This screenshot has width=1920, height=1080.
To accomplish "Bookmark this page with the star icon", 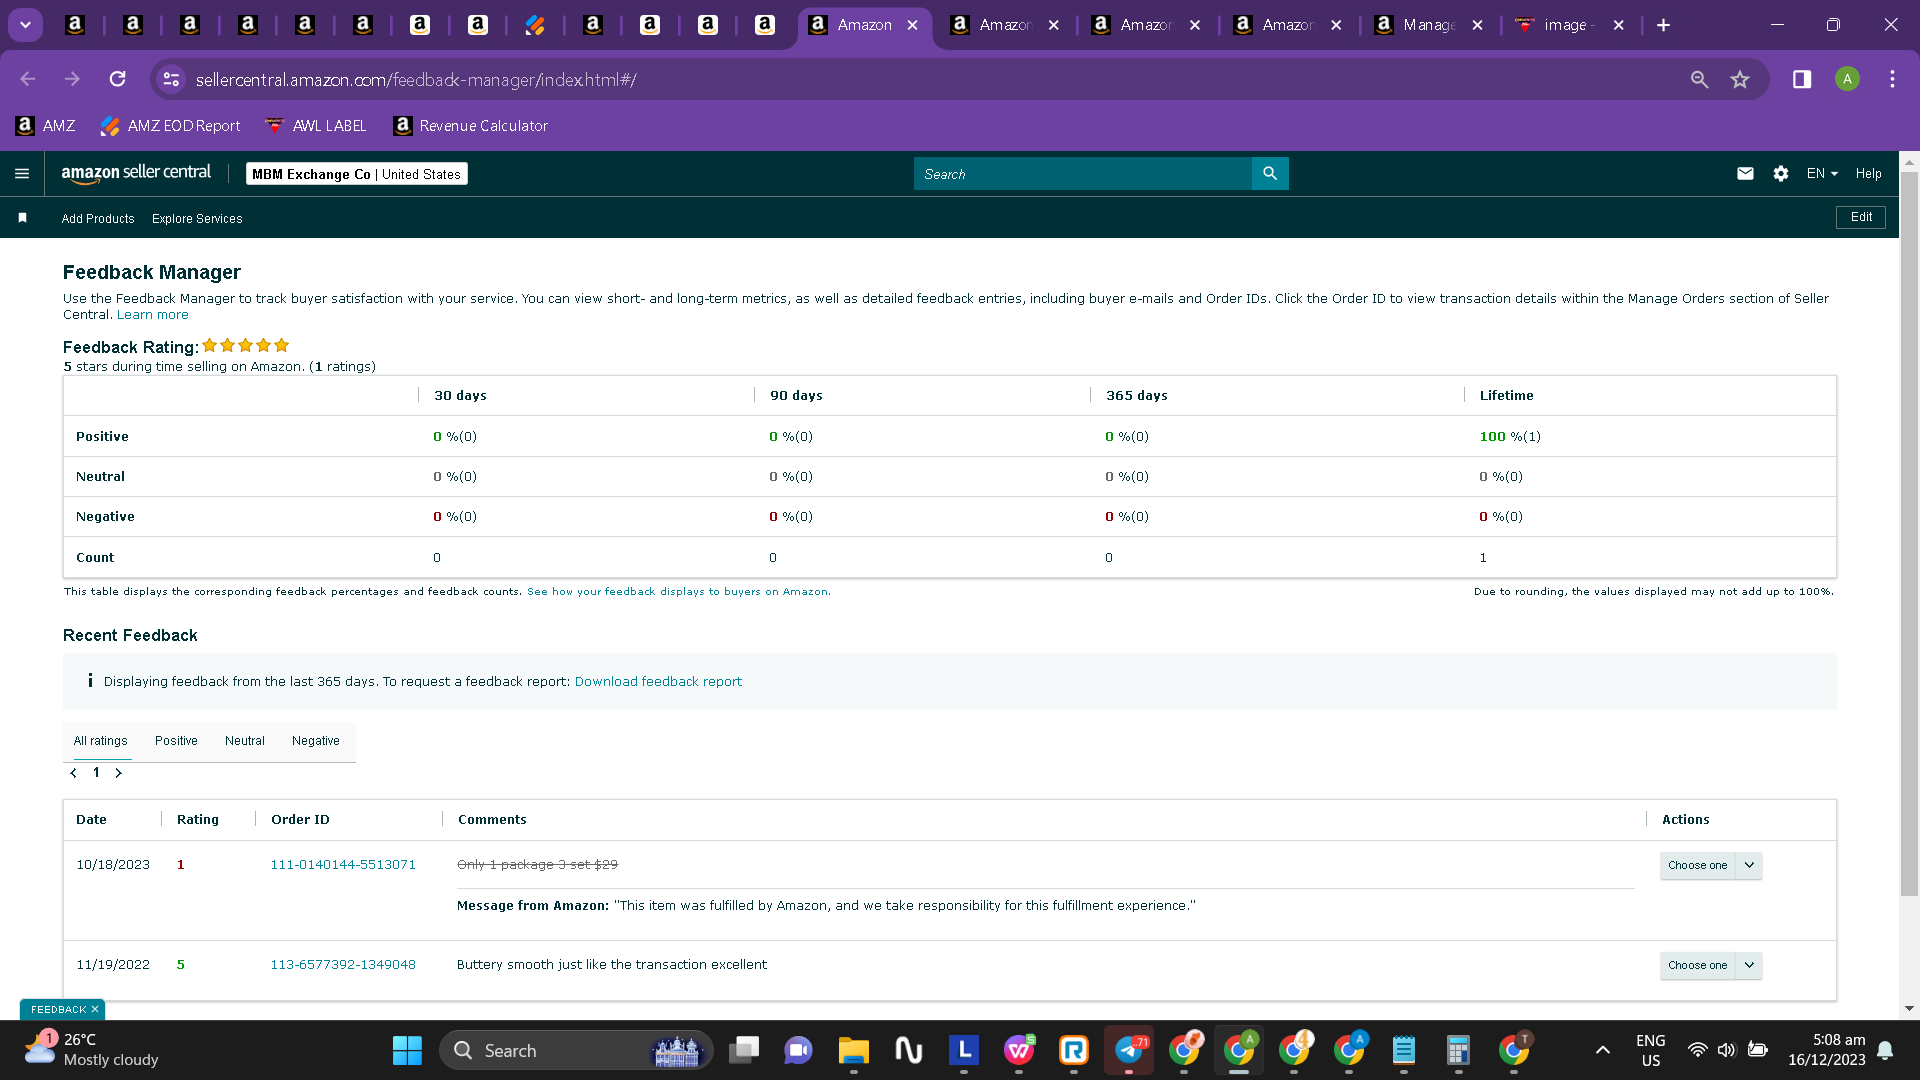I will click(x=1740, y=79).
